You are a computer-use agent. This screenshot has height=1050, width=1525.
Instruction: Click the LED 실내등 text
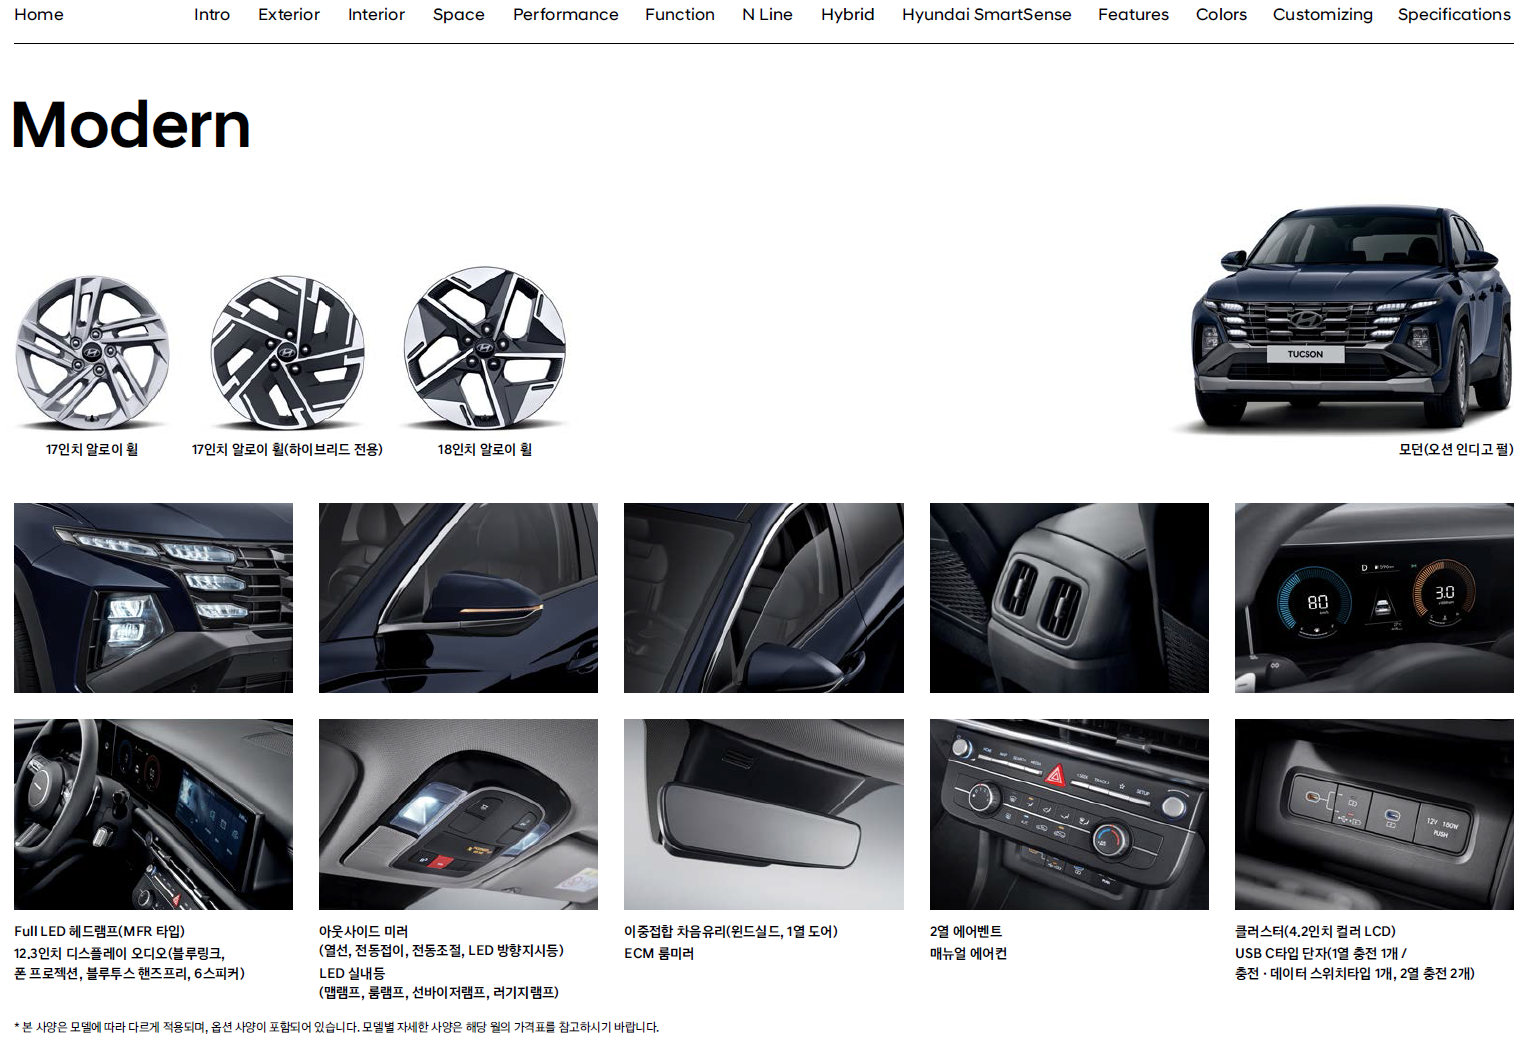pos(352,974)
